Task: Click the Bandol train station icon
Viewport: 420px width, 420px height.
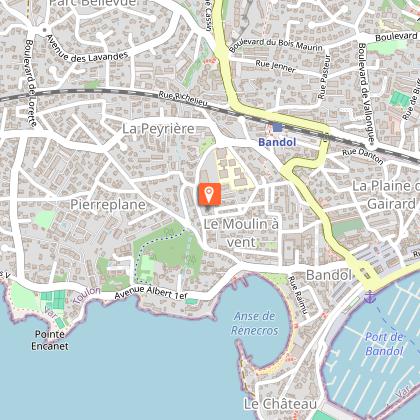Action: click(277, 128)
